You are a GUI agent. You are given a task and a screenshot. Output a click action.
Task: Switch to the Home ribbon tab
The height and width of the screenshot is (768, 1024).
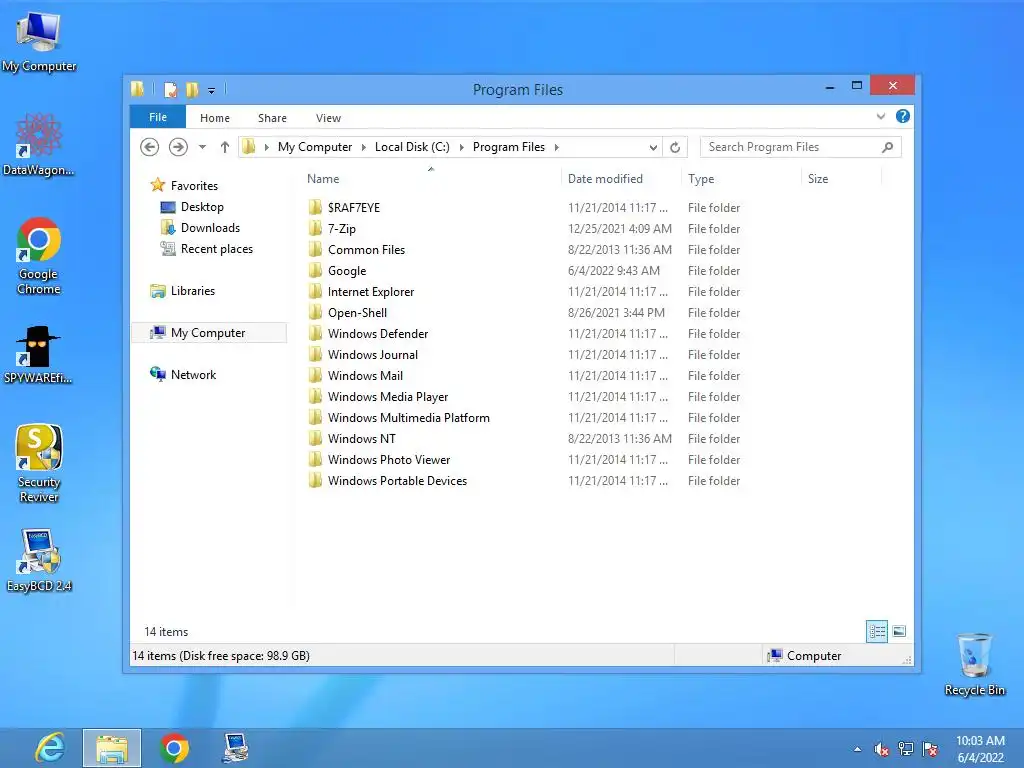[x=215, y=118]
